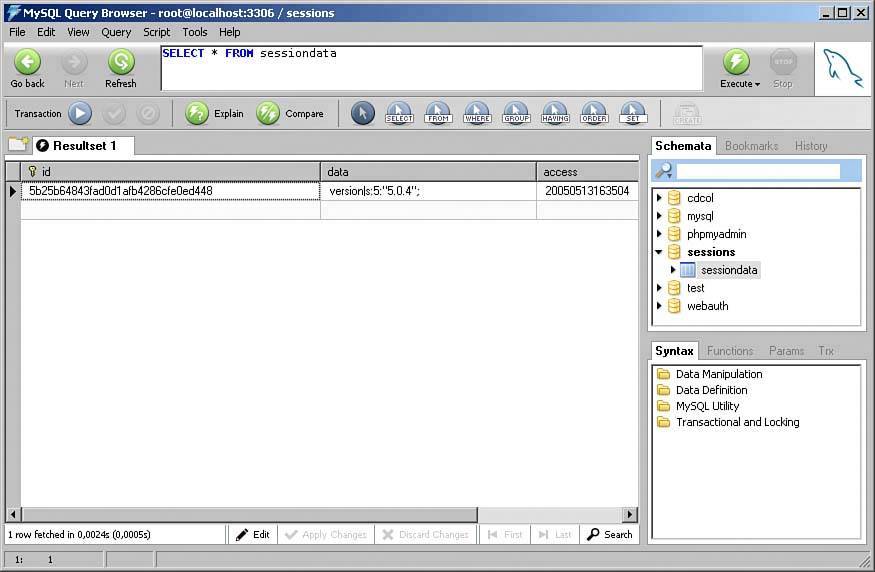Click horizontal scrollbar right arrow
This screenshot has height=572, width=875.
630,514
